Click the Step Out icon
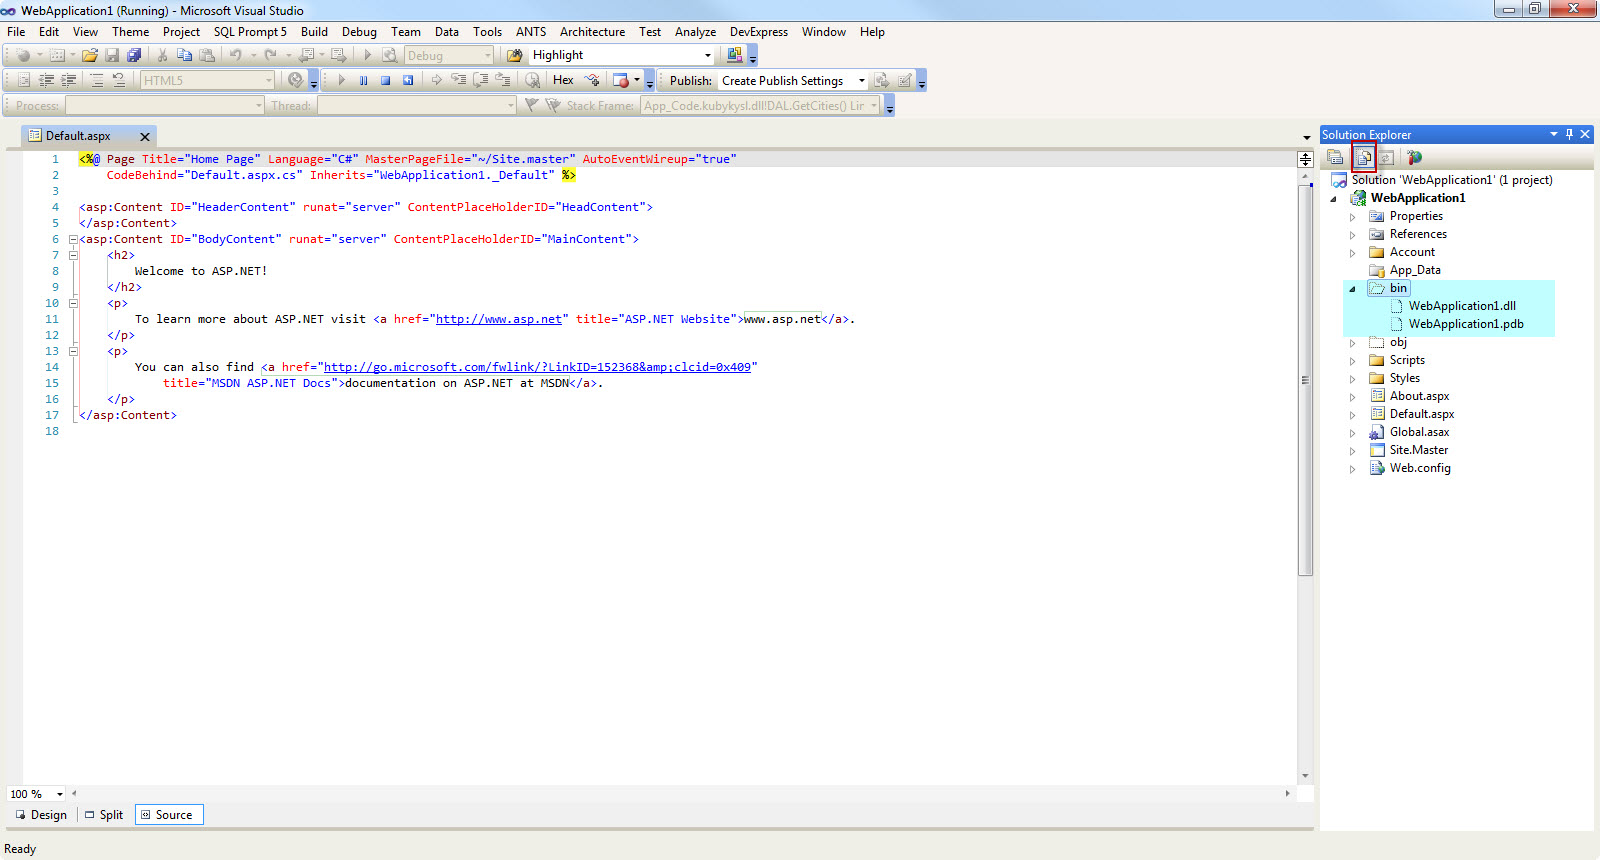Screen dimensions: 1600x860 tap(502, 80)
